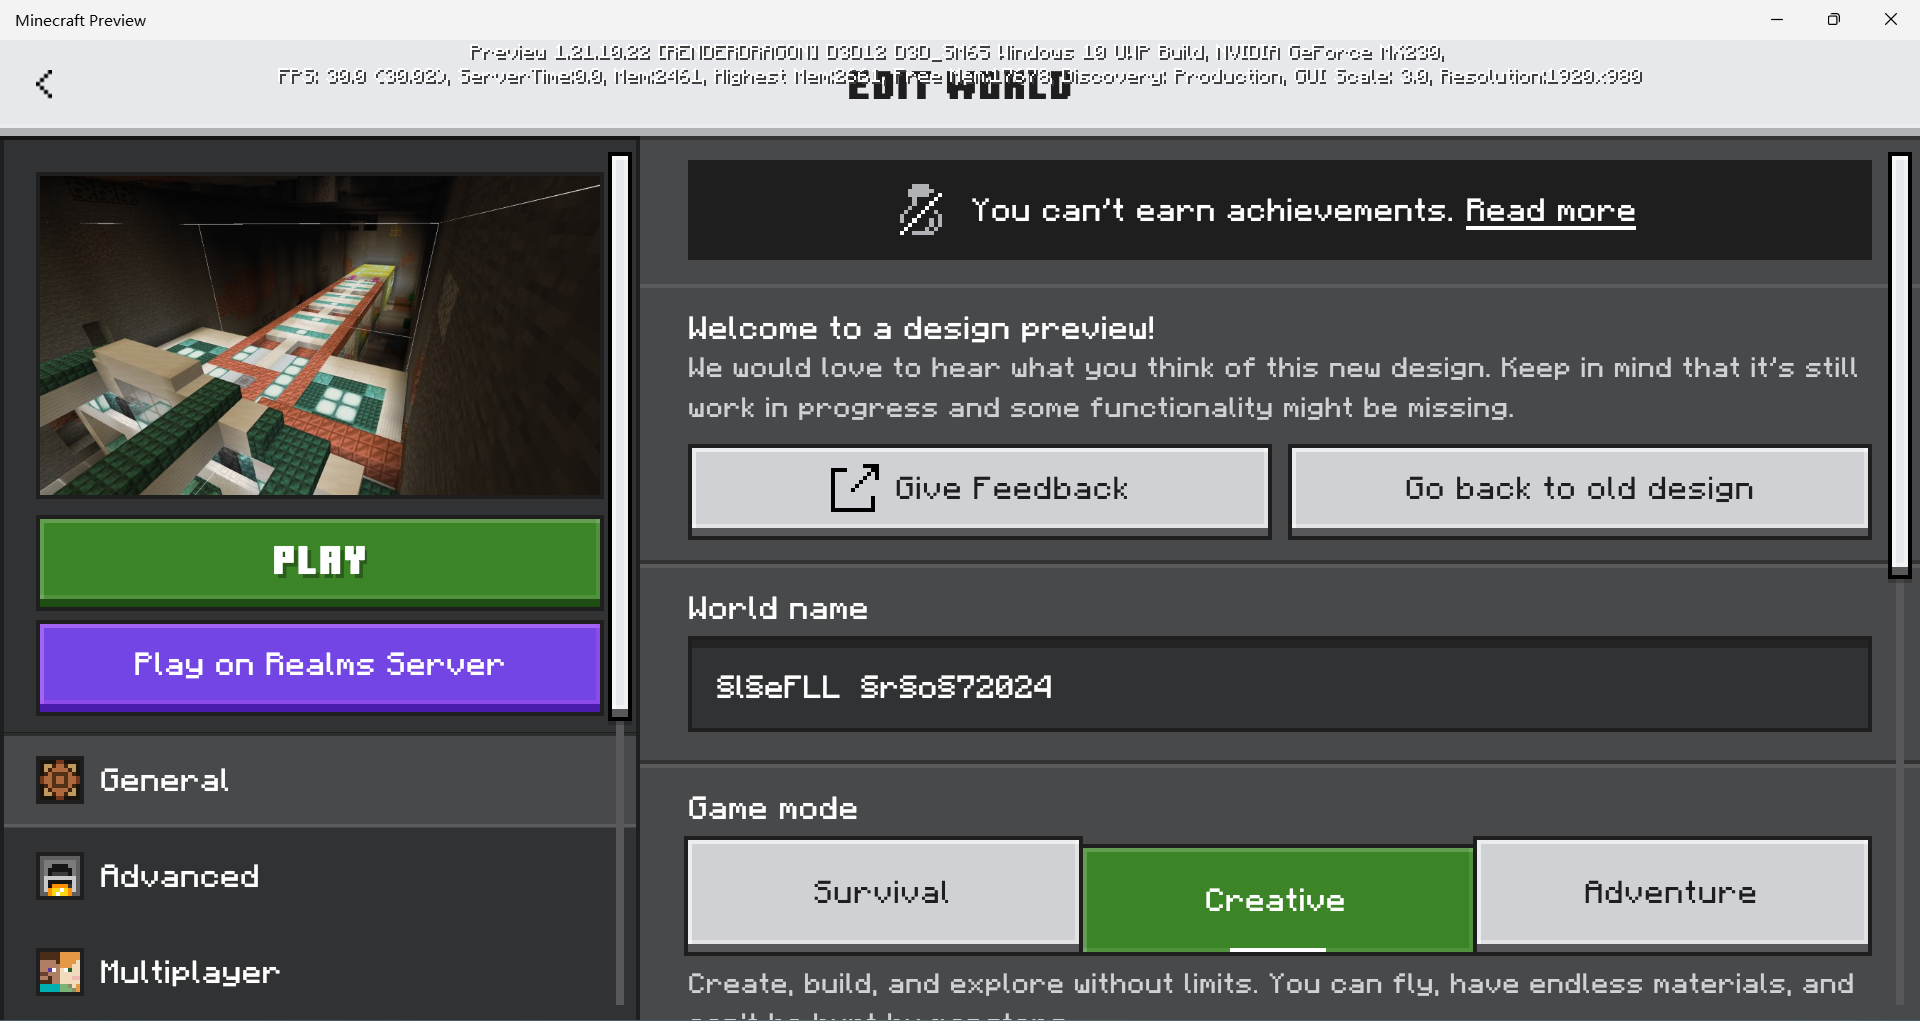
Task: Click the Advanced settings icon
Action: point(60,877)
